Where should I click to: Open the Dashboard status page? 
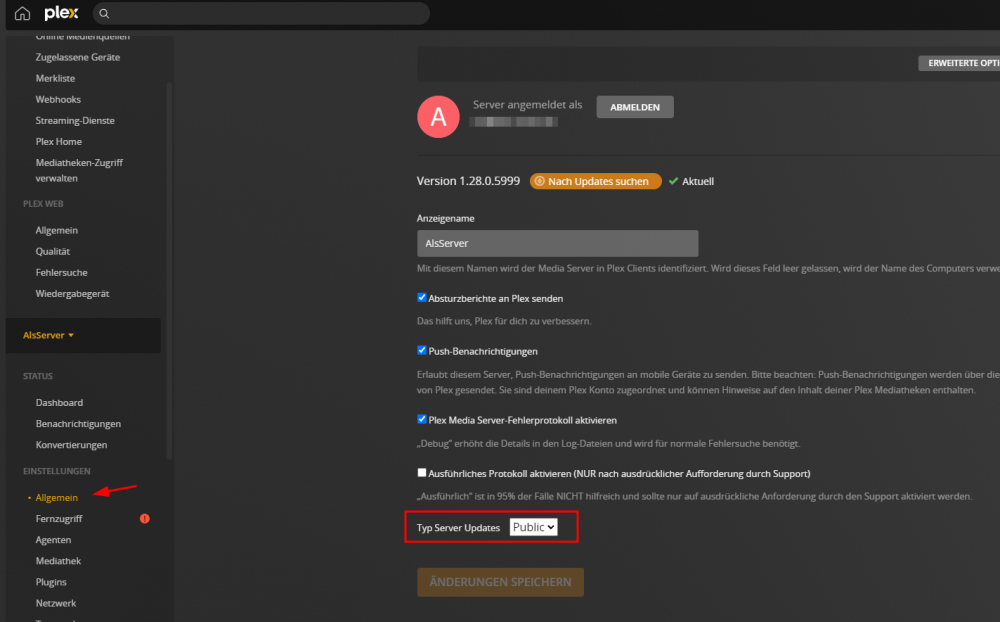(59, 403)
